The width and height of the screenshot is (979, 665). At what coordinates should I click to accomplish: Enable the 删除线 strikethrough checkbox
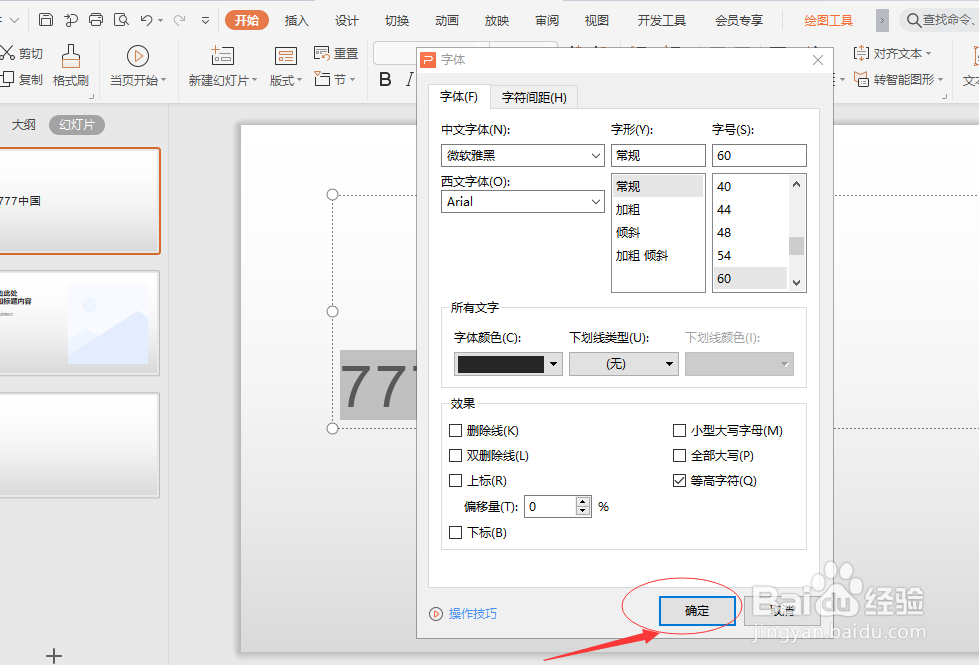[456, 430]
